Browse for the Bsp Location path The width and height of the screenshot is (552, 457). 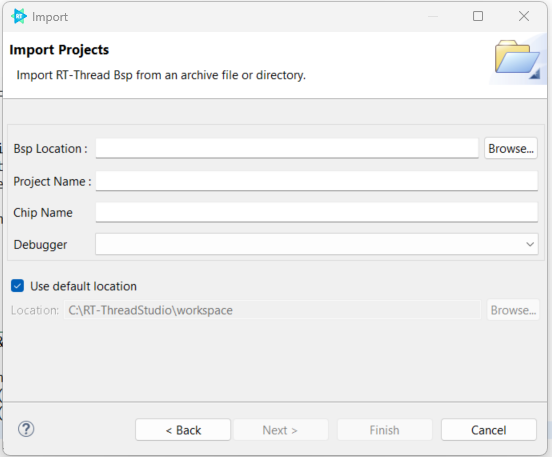point(511,149)
